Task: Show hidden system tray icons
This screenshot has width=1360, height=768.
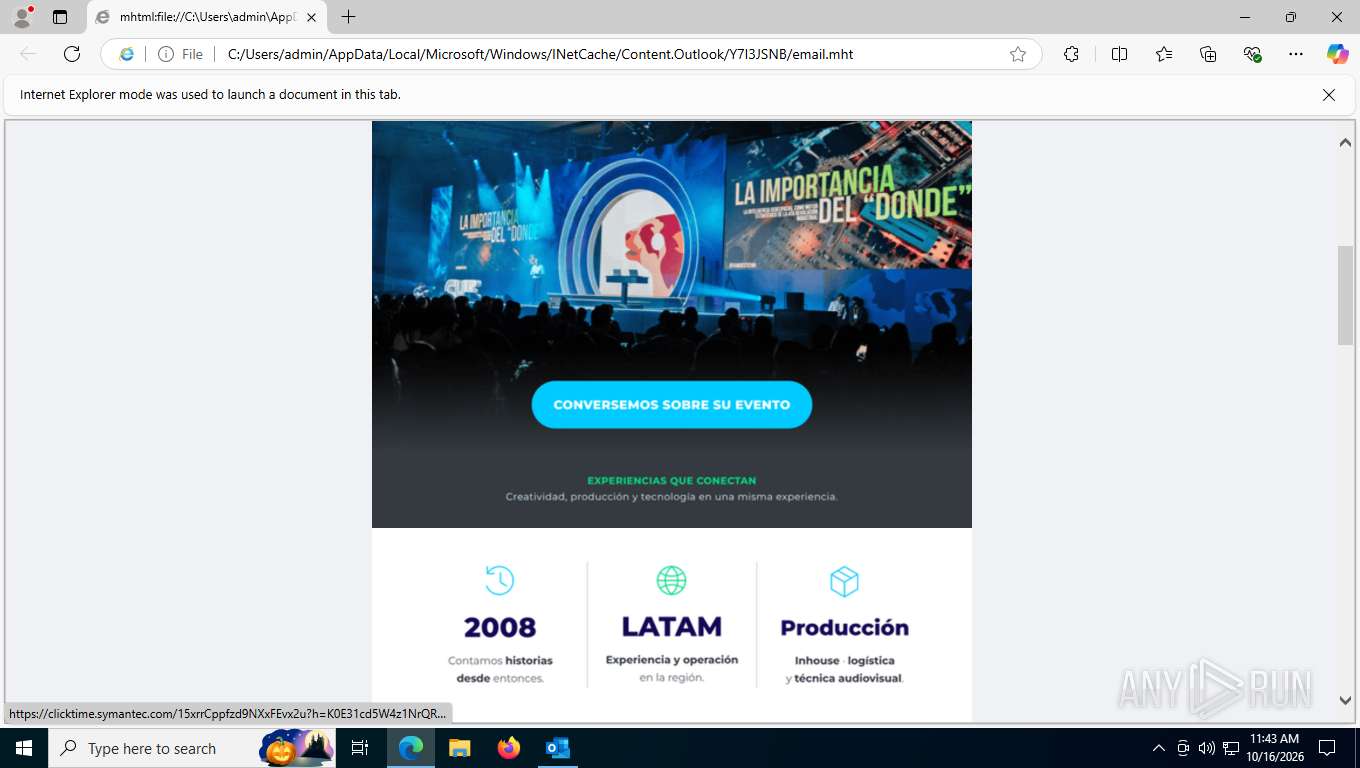Action: 1159,748
